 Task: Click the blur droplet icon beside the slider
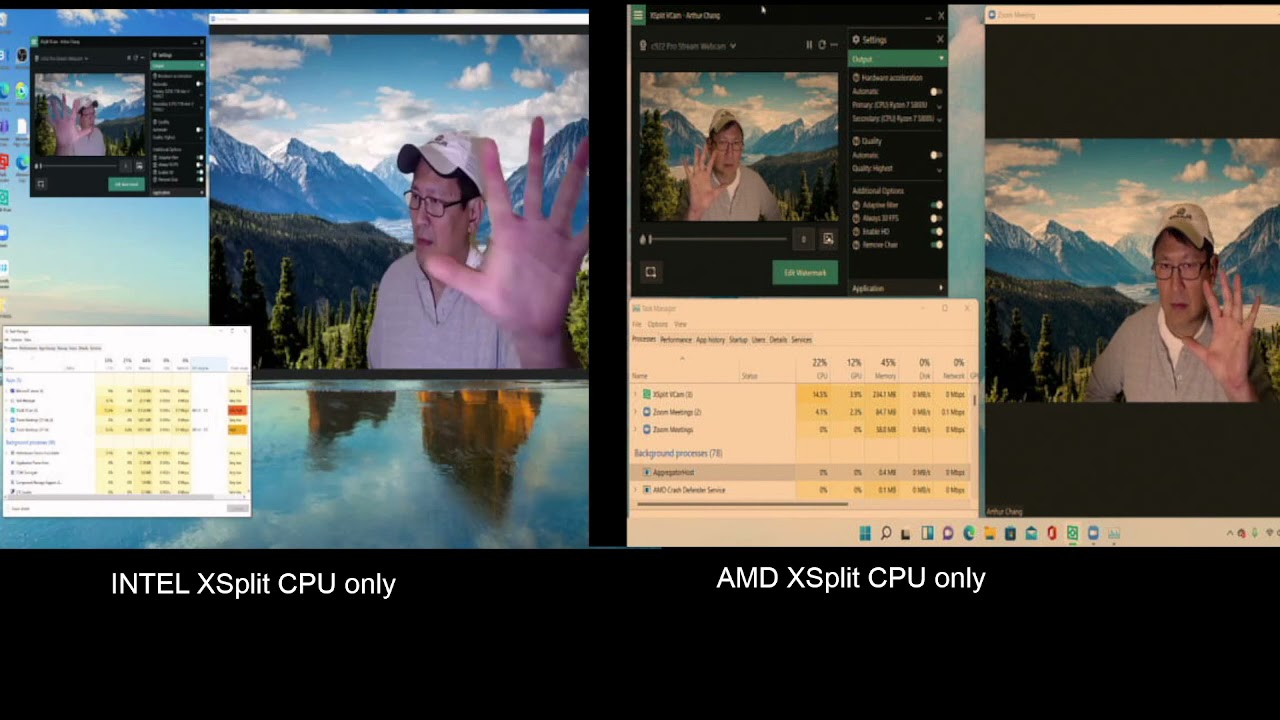pyautogui.click(x=645, y=239)
